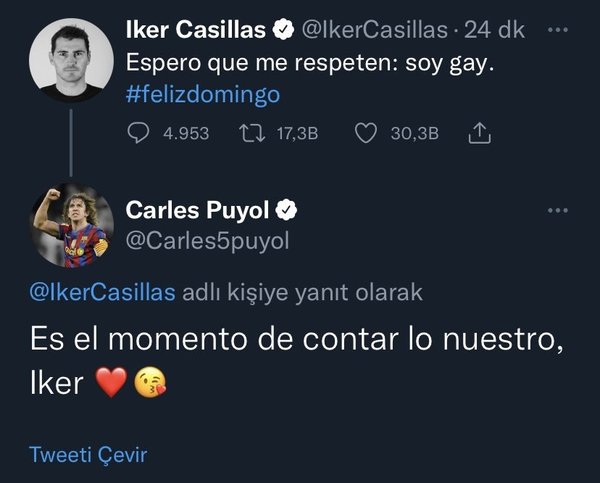Open Carles Puyol's profile picture
Screen dimensions: 600x483
(70, 224)
